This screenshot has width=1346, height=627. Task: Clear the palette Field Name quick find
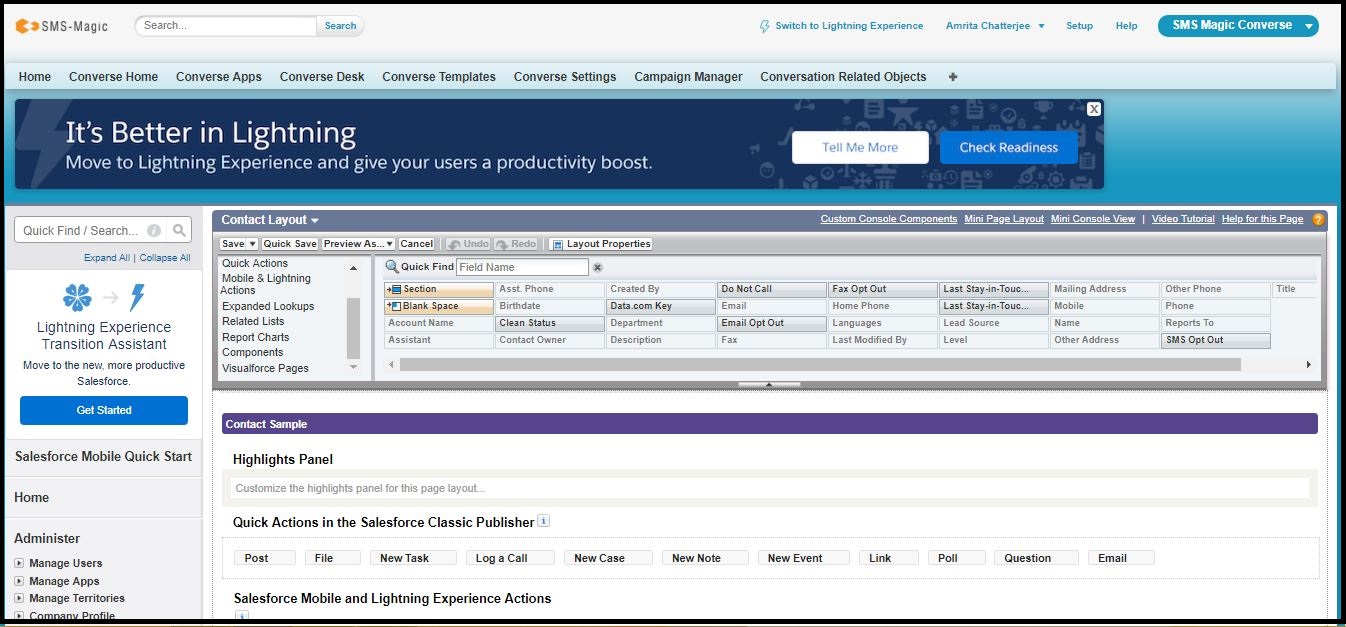click(598, 268)
